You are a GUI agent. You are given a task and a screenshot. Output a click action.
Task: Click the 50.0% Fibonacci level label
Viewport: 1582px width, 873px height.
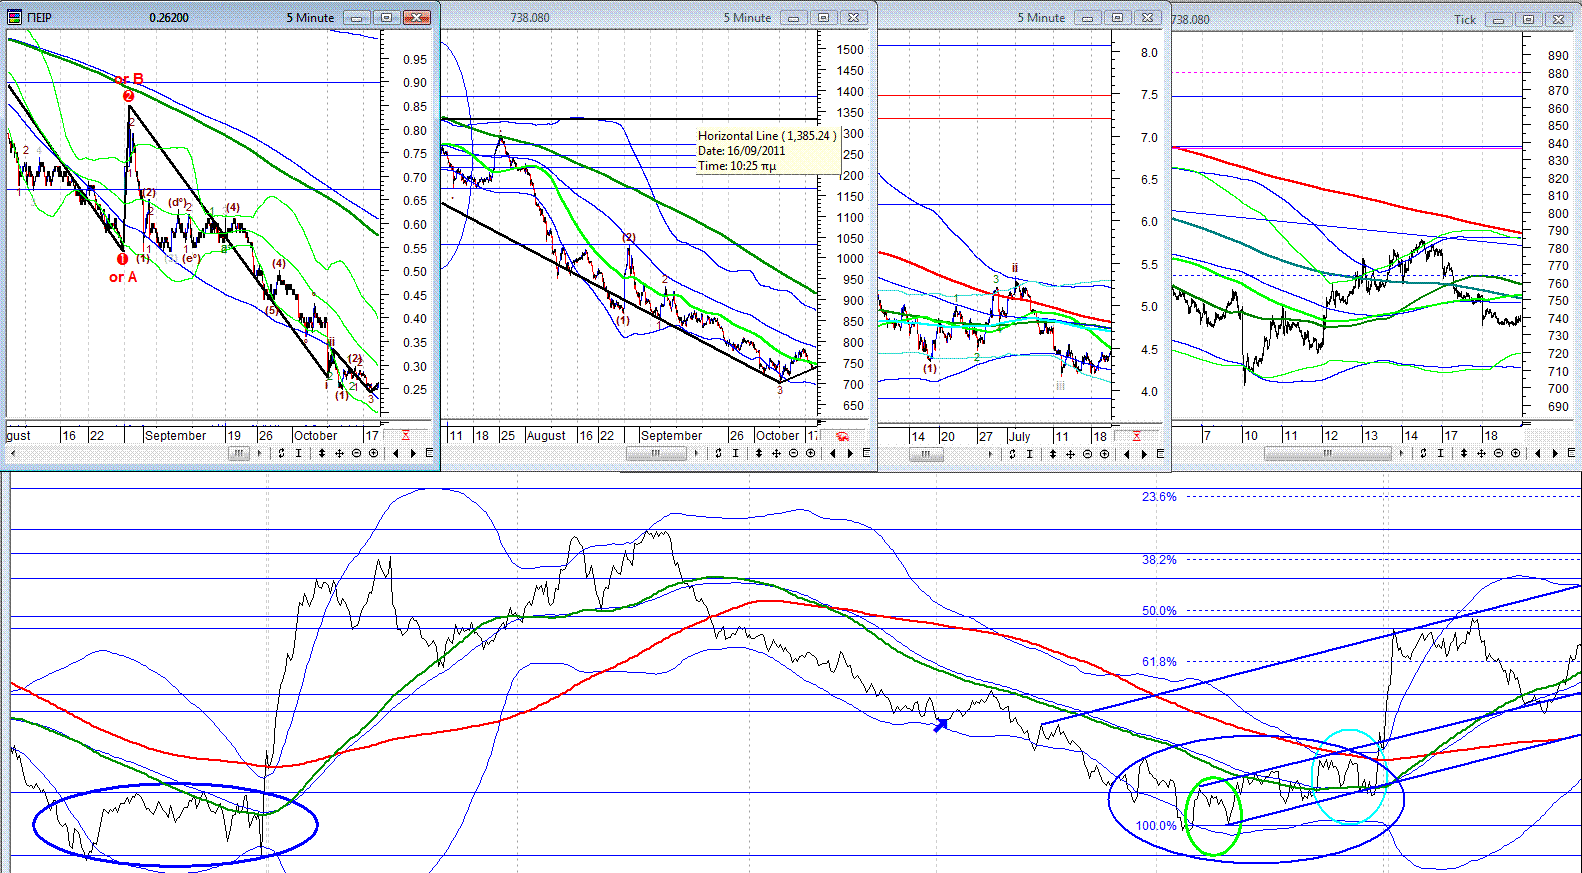(x=1159, y=610)
